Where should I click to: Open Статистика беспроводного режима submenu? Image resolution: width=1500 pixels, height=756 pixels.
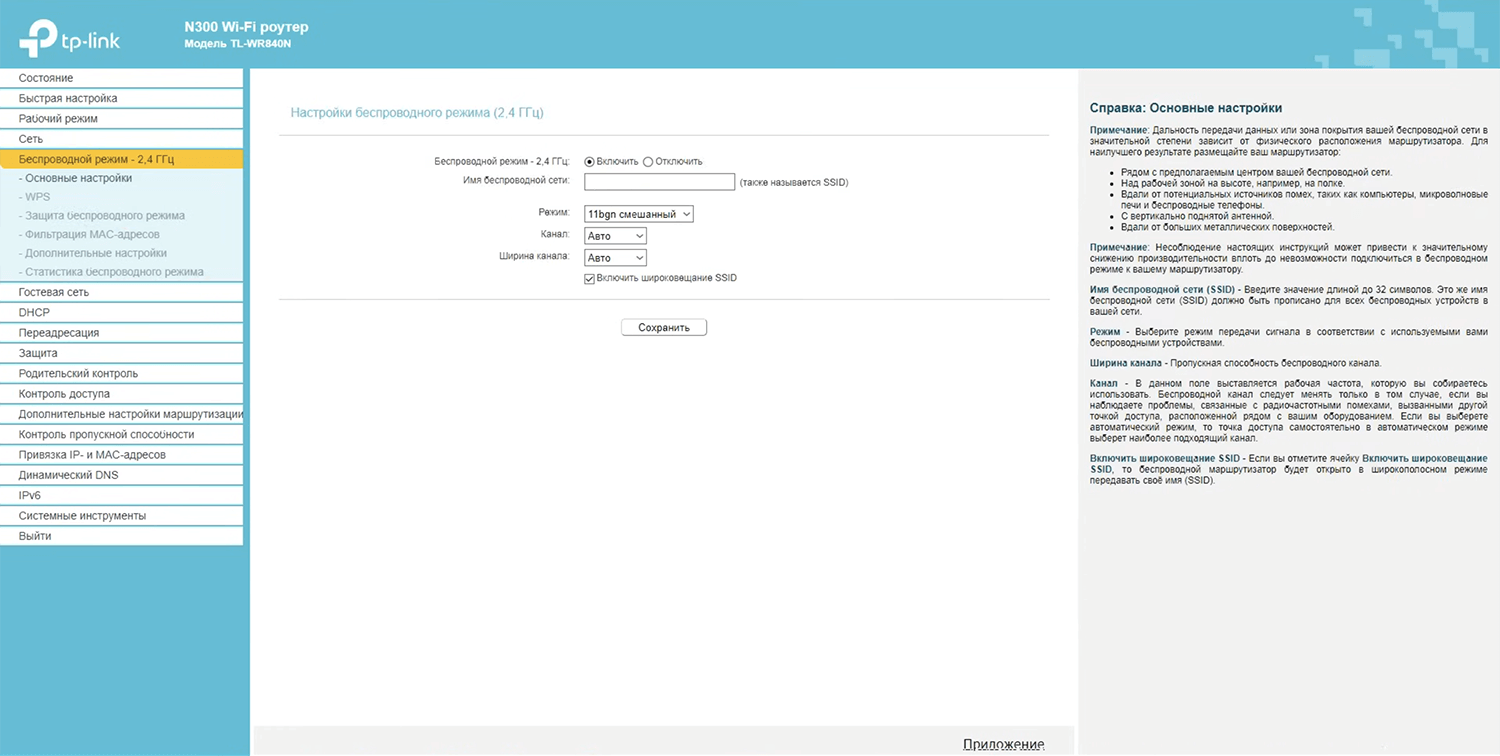point(113,272)
